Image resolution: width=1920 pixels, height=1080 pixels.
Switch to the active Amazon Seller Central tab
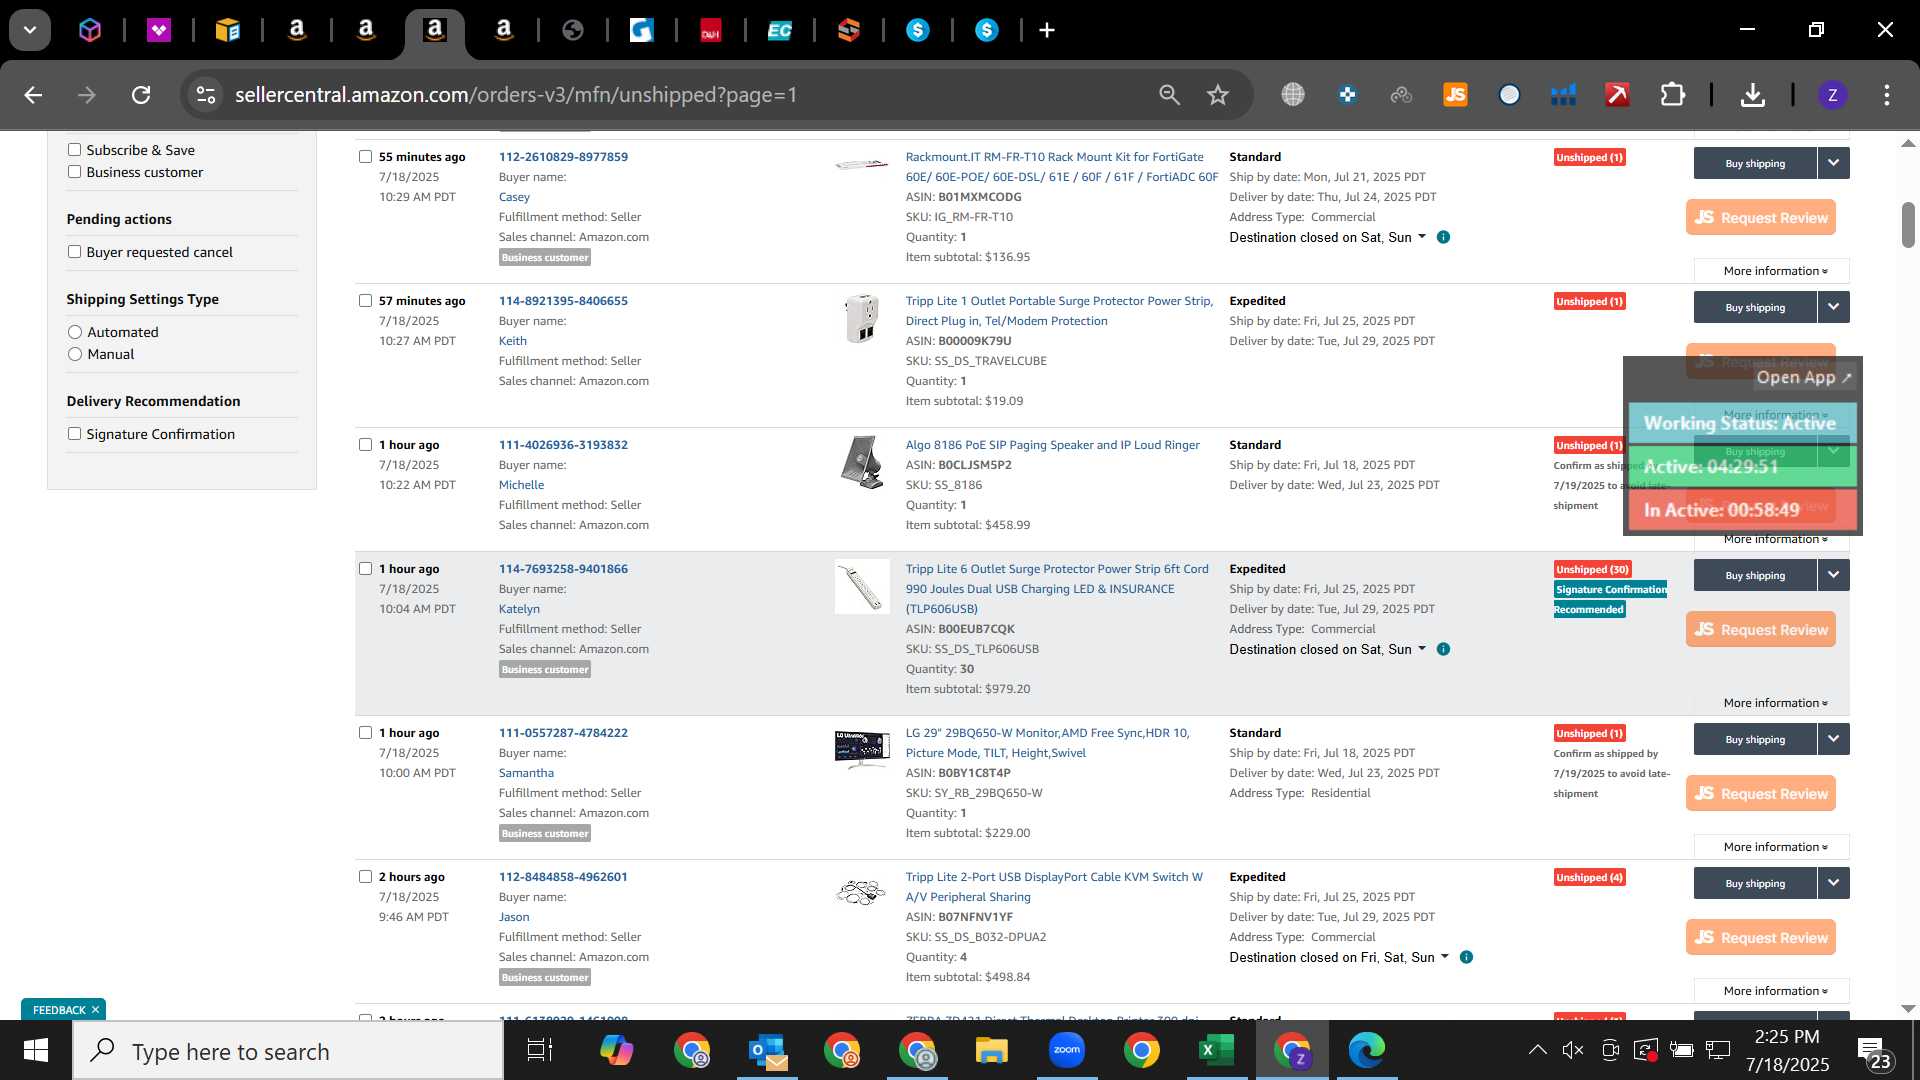[435, 31]
